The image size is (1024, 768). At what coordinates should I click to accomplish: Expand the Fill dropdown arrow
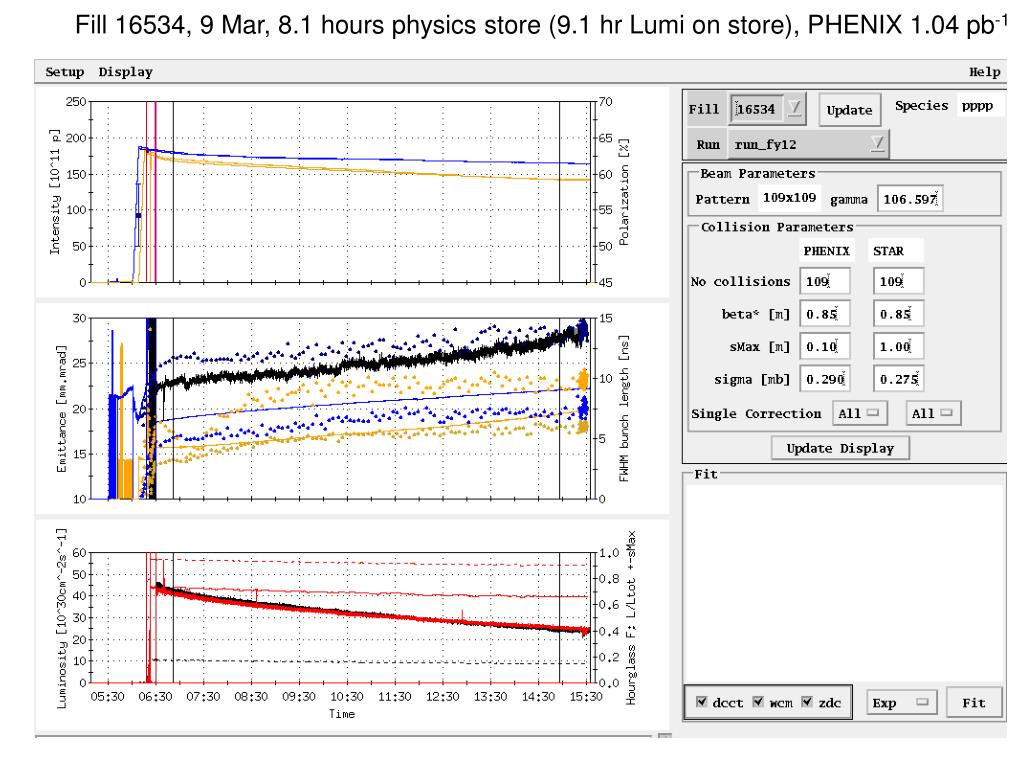coord(795,107)
